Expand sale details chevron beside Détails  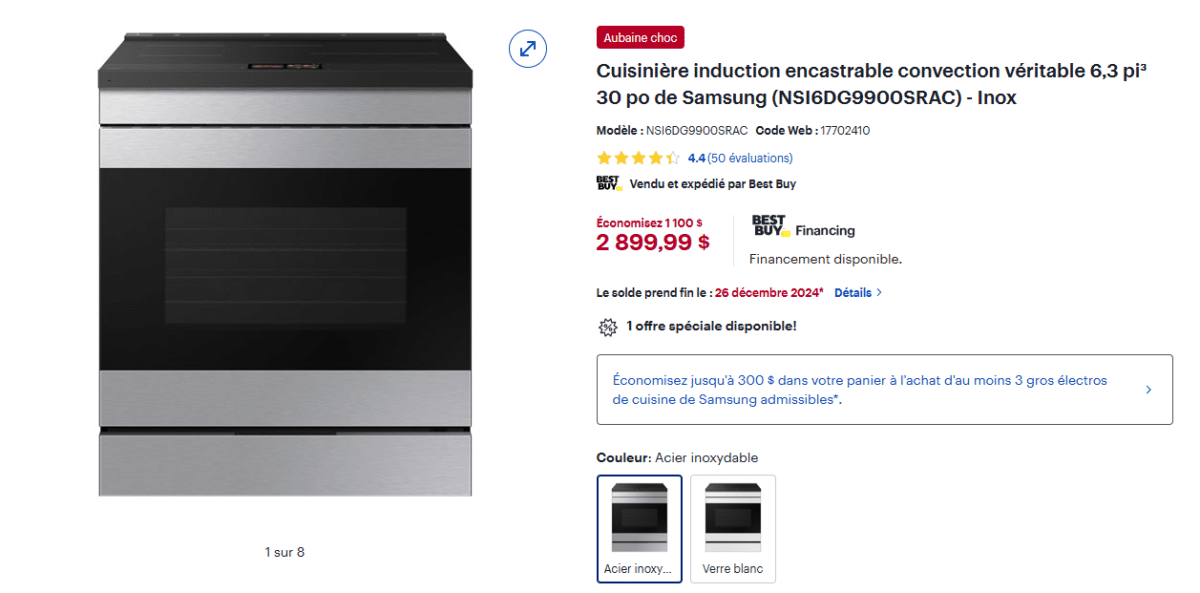click(x=879, y=293)
